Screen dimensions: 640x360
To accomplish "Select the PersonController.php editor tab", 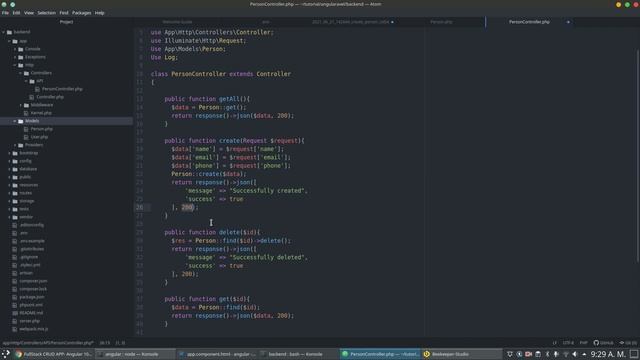I will (x=529, y=22).
